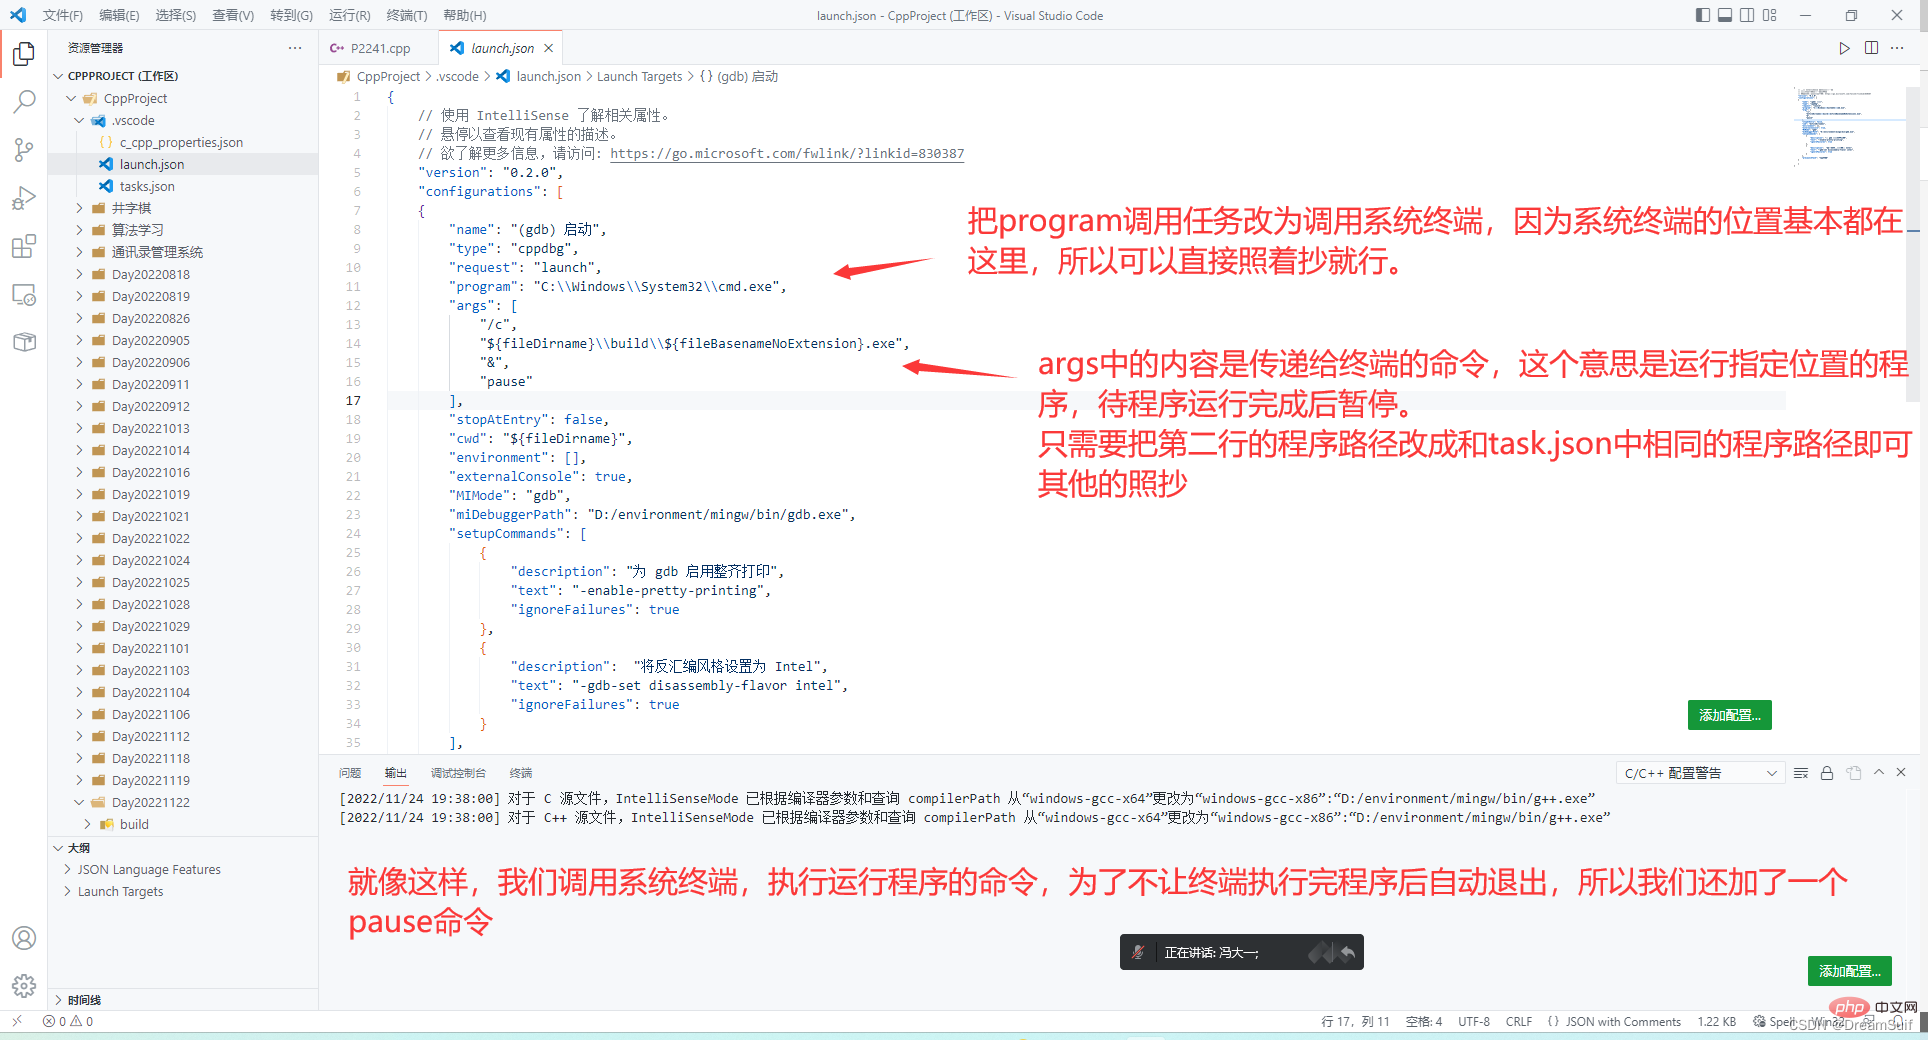This screenshot has height=1040, width=1928.
Task: Click the Run triangle icon in editor toolbar
Action: pos(1844,48)
